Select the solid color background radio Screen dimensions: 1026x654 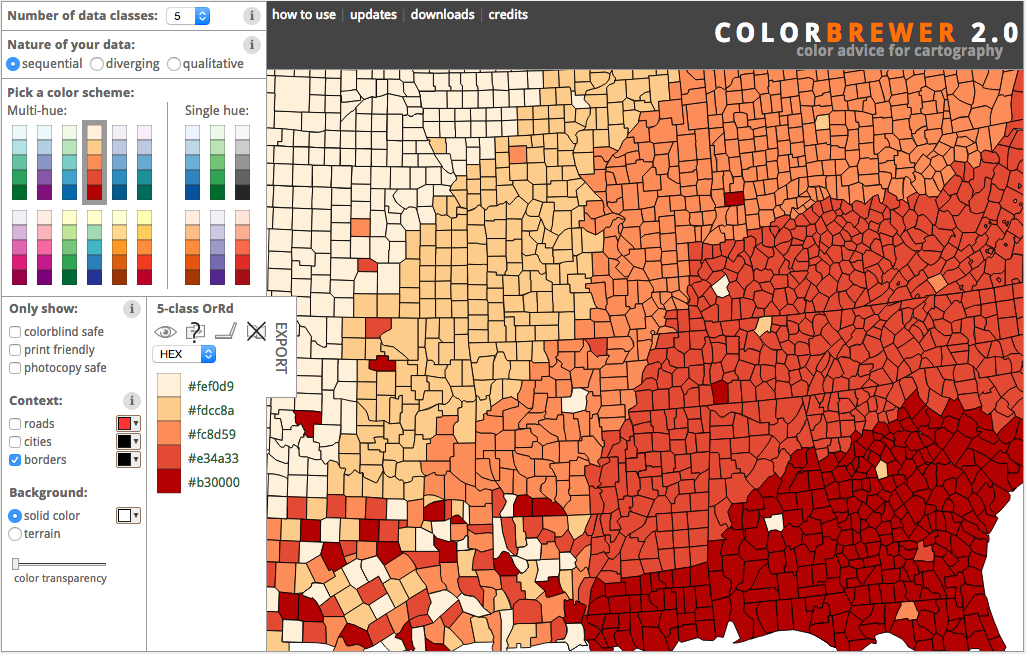point(14,516)
